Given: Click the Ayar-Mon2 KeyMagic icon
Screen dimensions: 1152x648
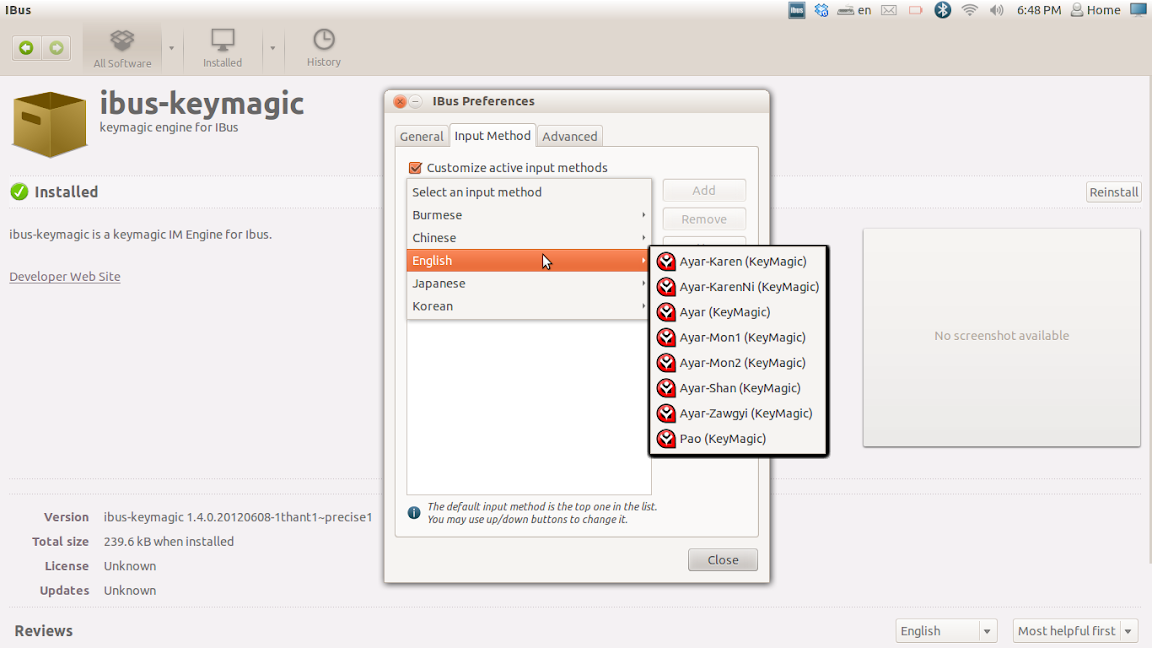Looking at the screenshot, I should [x=666, y=363].
